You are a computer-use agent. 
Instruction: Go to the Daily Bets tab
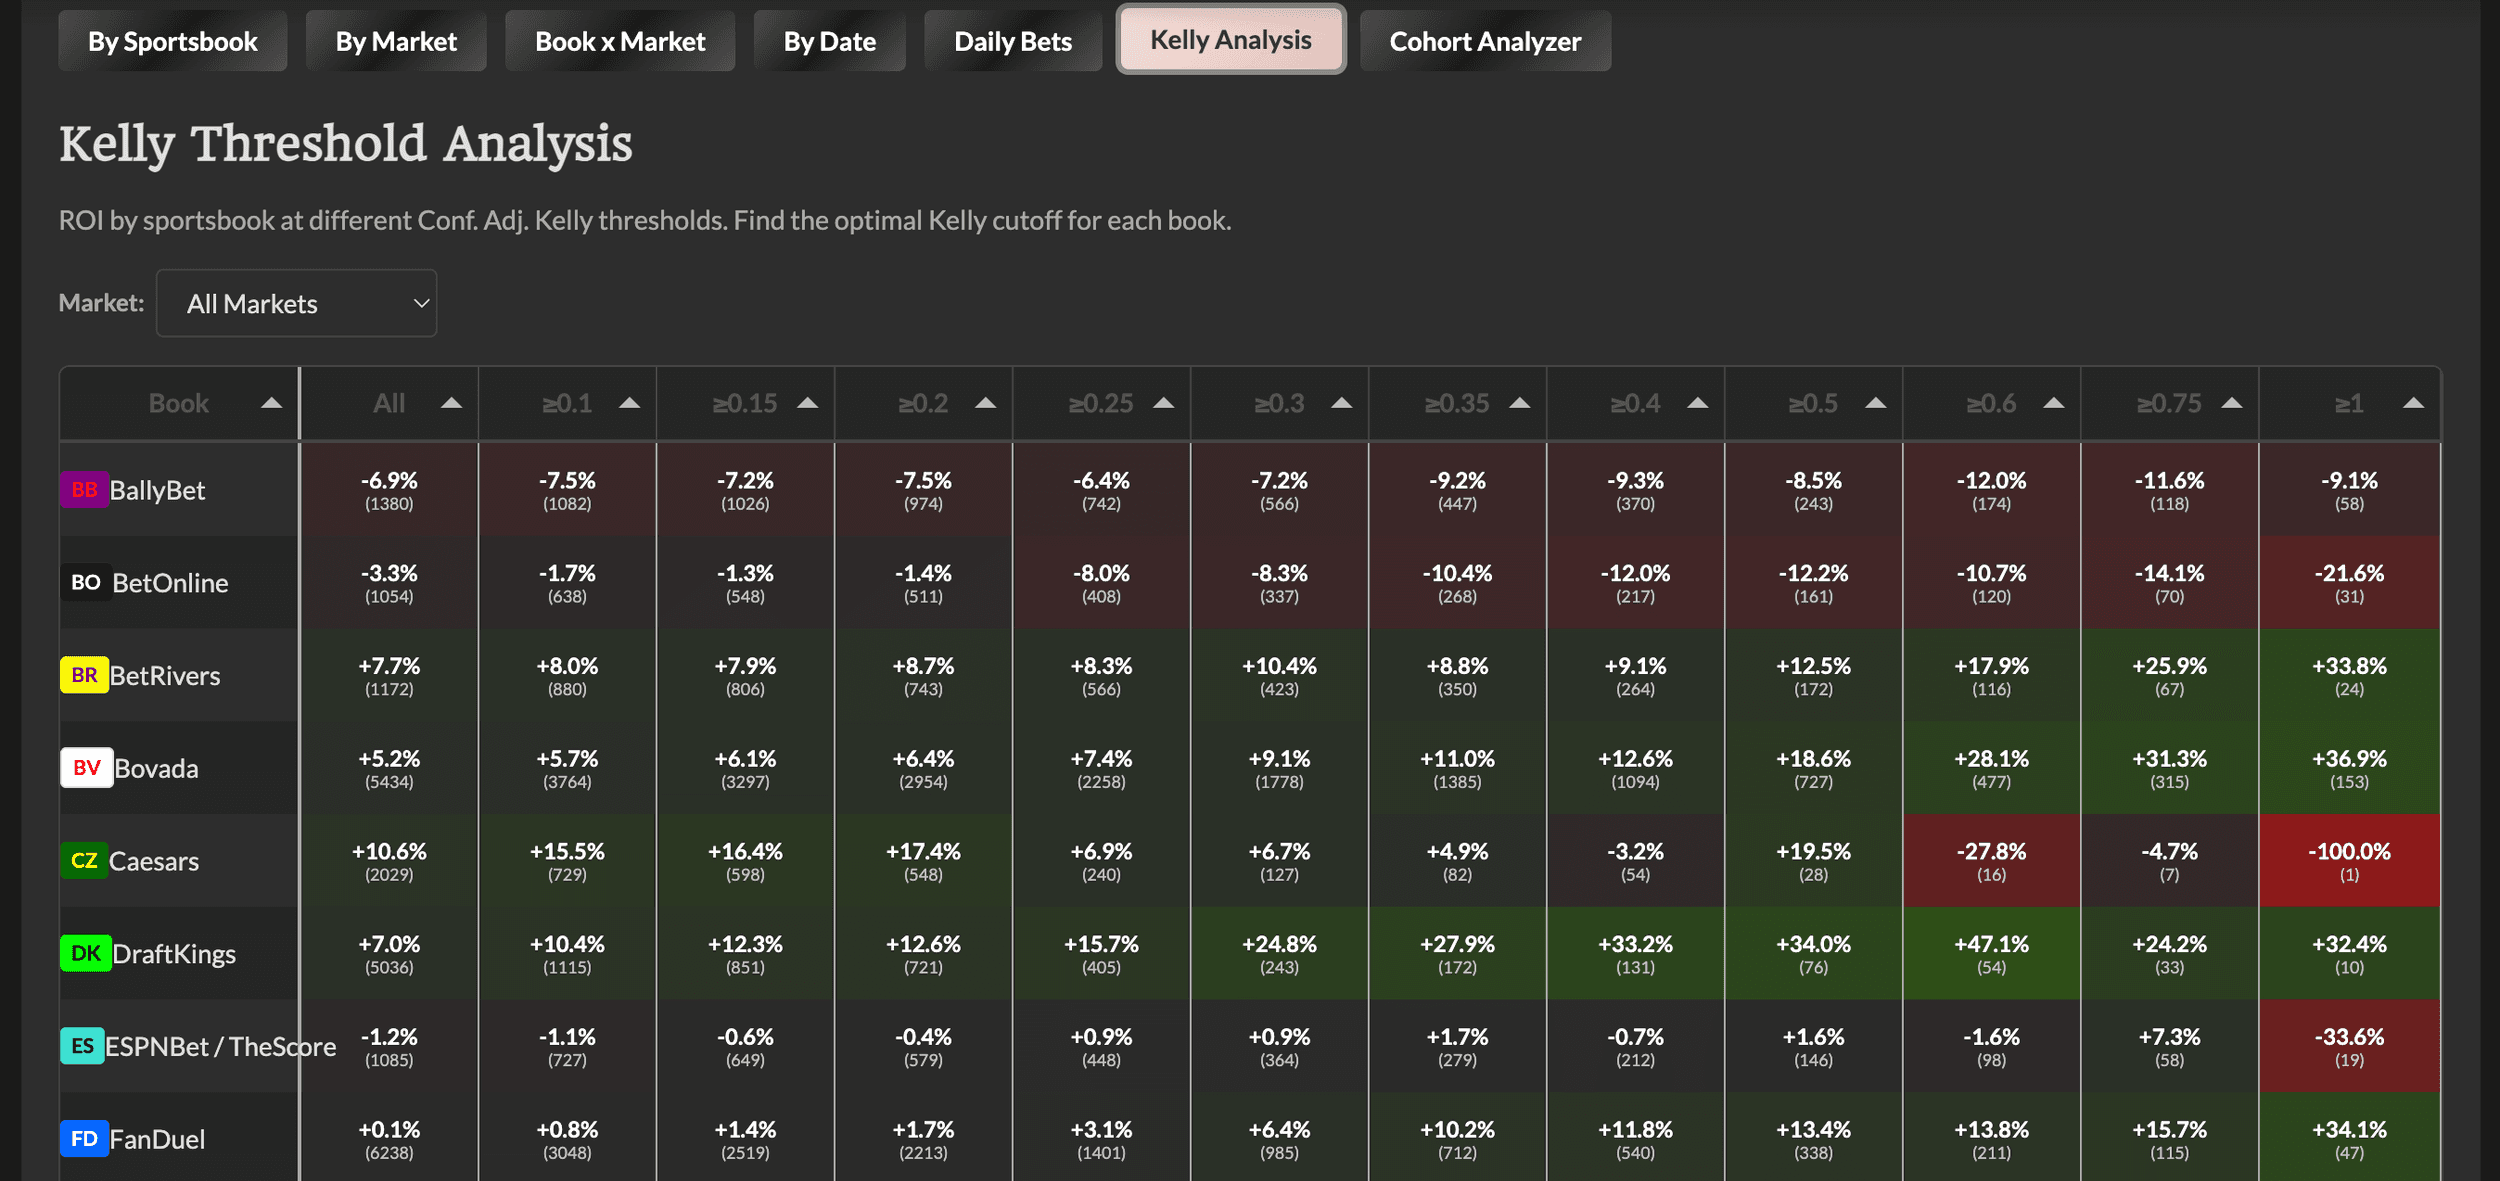pyautogui.click(x=1012, y=41)
